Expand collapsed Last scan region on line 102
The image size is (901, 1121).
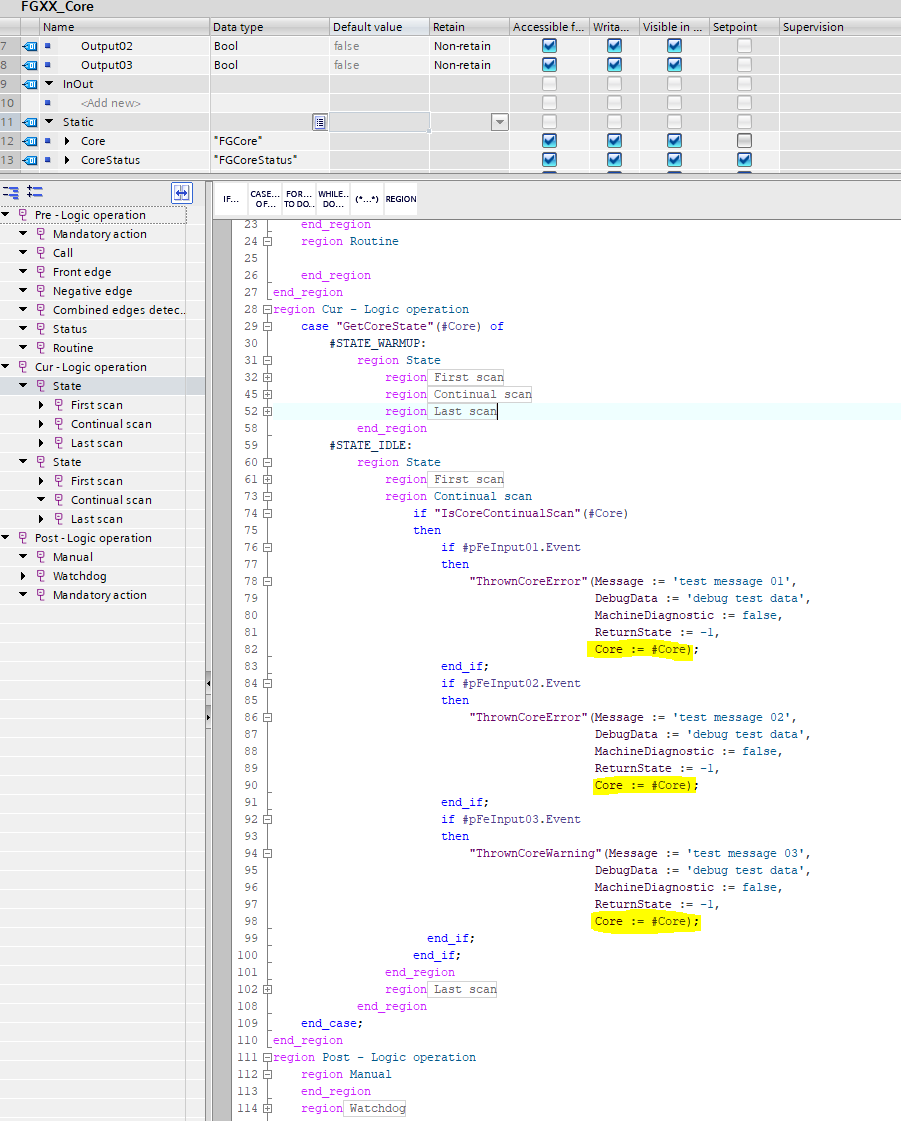pos(267,989)
